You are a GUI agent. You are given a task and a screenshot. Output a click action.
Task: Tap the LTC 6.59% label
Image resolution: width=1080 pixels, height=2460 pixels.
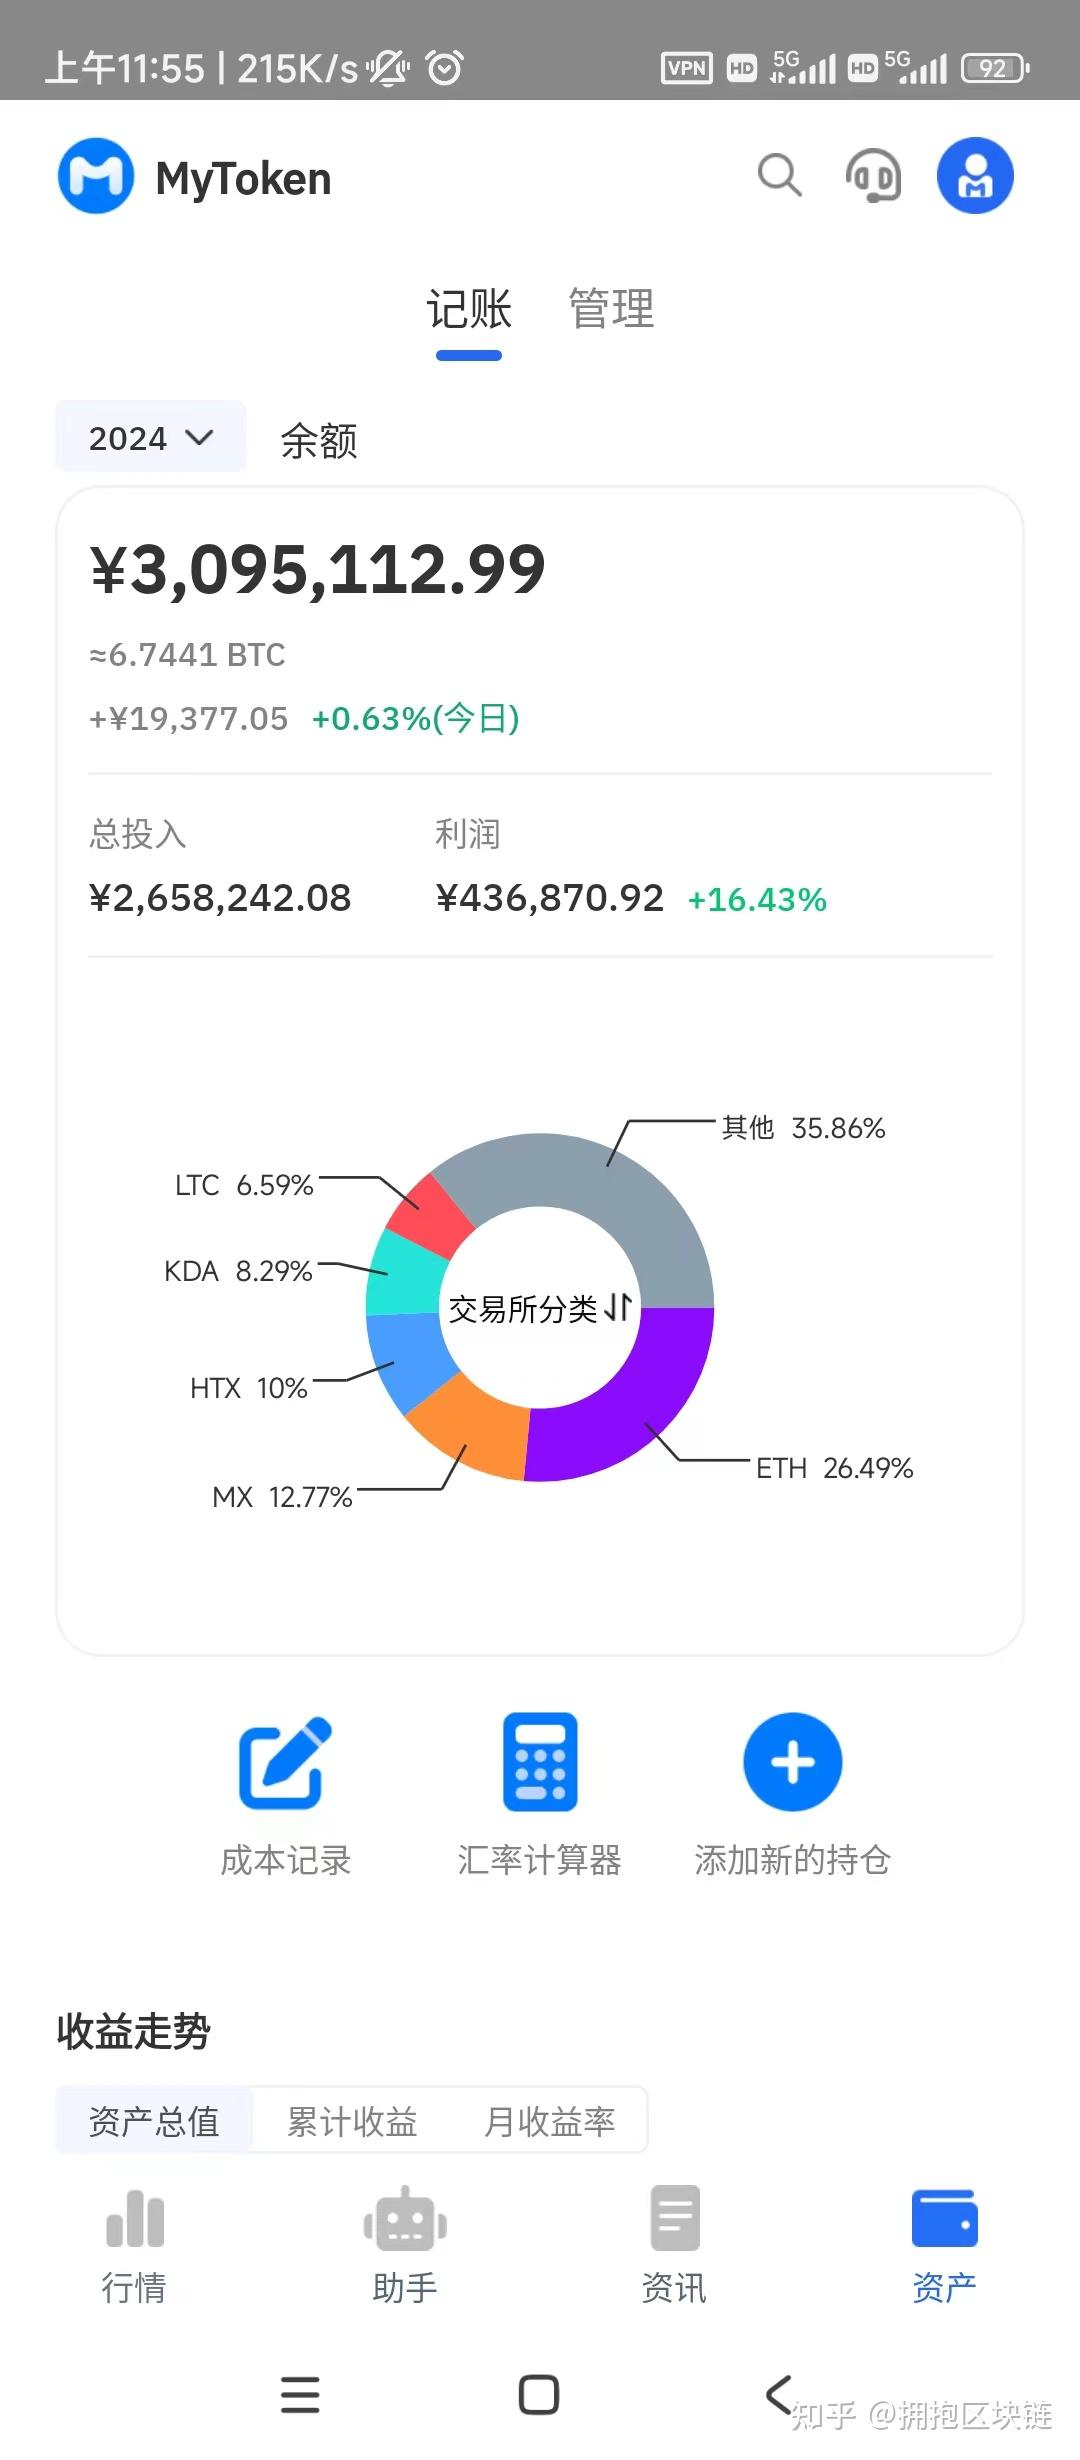244,1185
